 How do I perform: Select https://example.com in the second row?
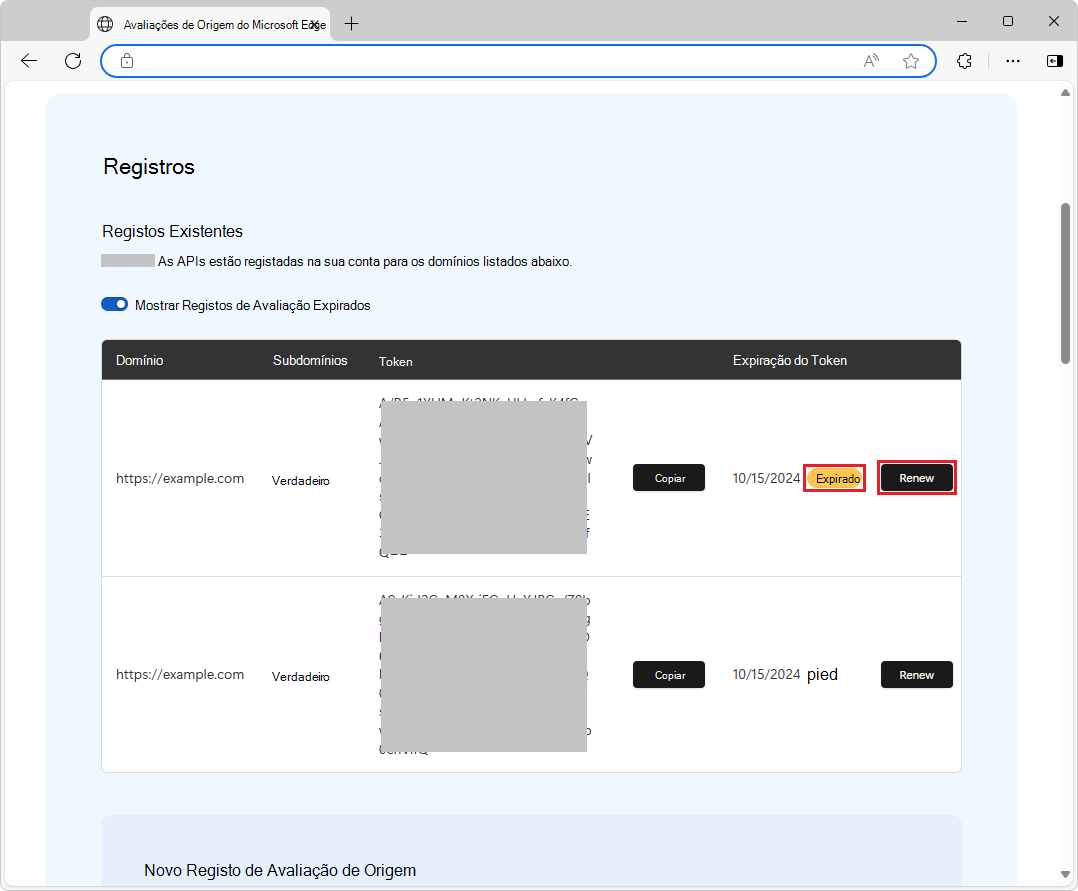(x=180, y=674)
